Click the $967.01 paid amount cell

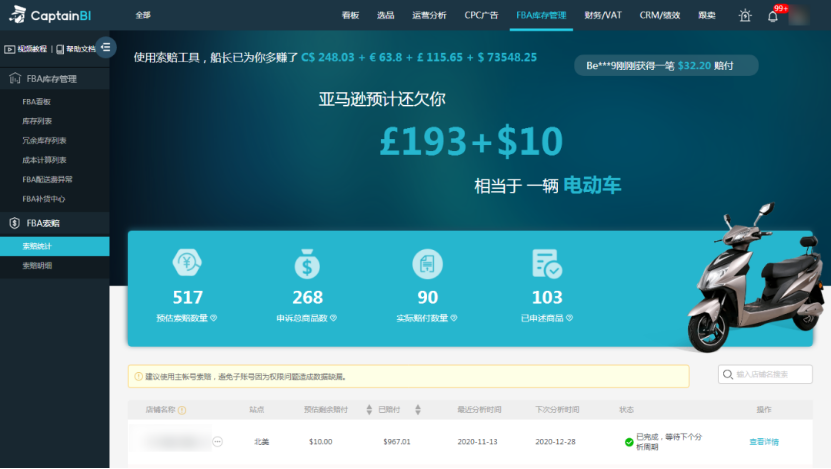pyautogui.click(x=397, y=441)
